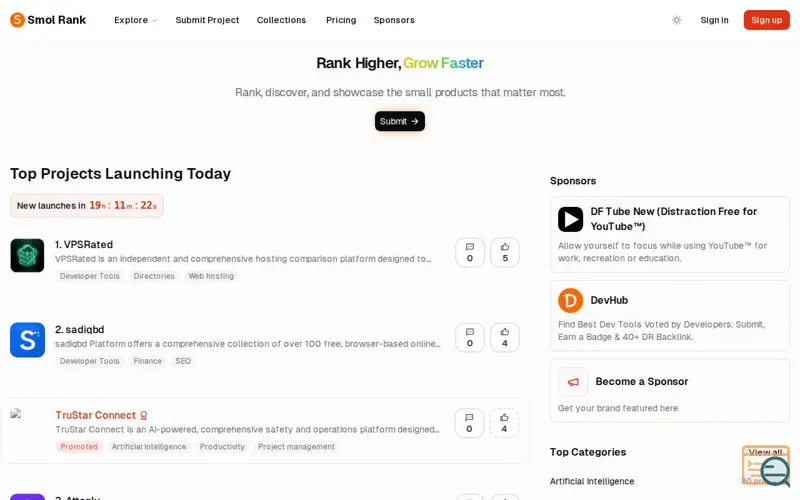Upvote TruStar Connect project

tap(504, 423)
